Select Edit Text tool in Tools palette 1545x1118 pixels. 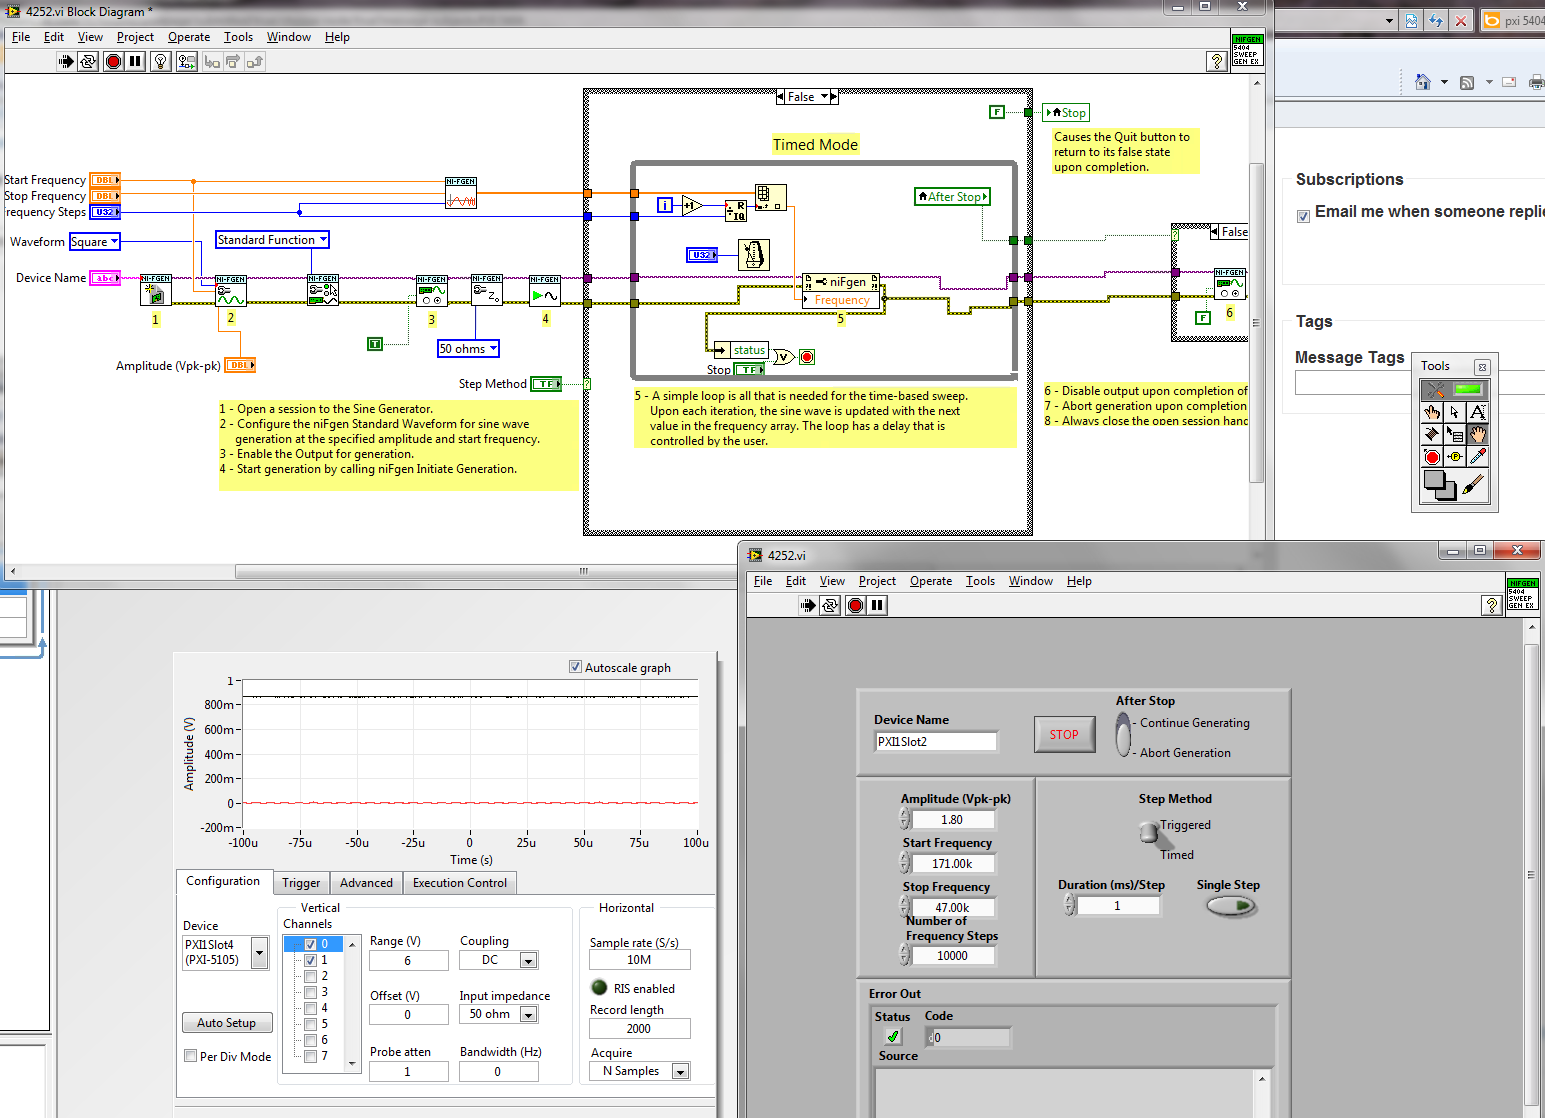(x=1478, y=412)
